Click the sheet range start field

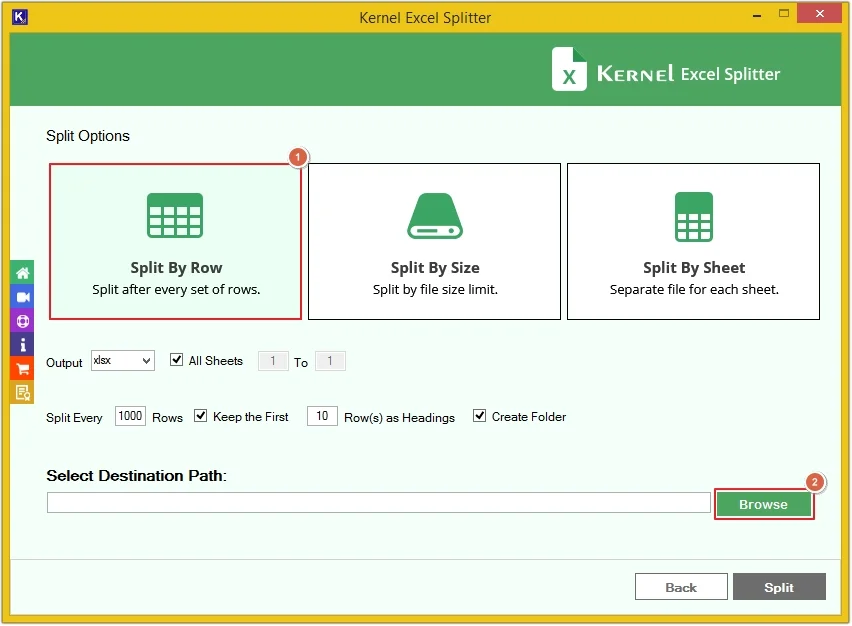(x=273, y=361)
